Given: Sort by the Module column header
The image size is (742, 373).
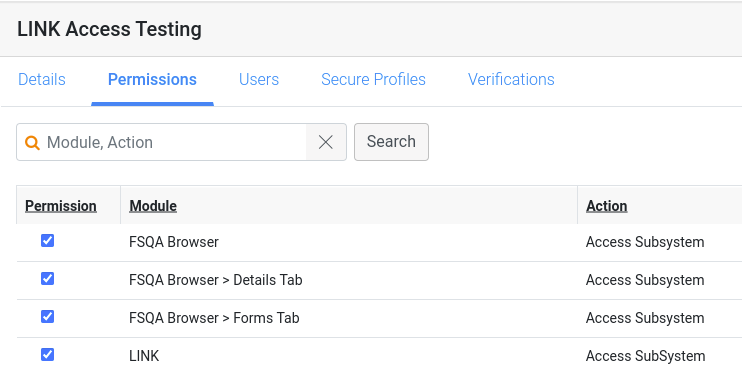Looking at the screenshot, I should tap(153, 206).
